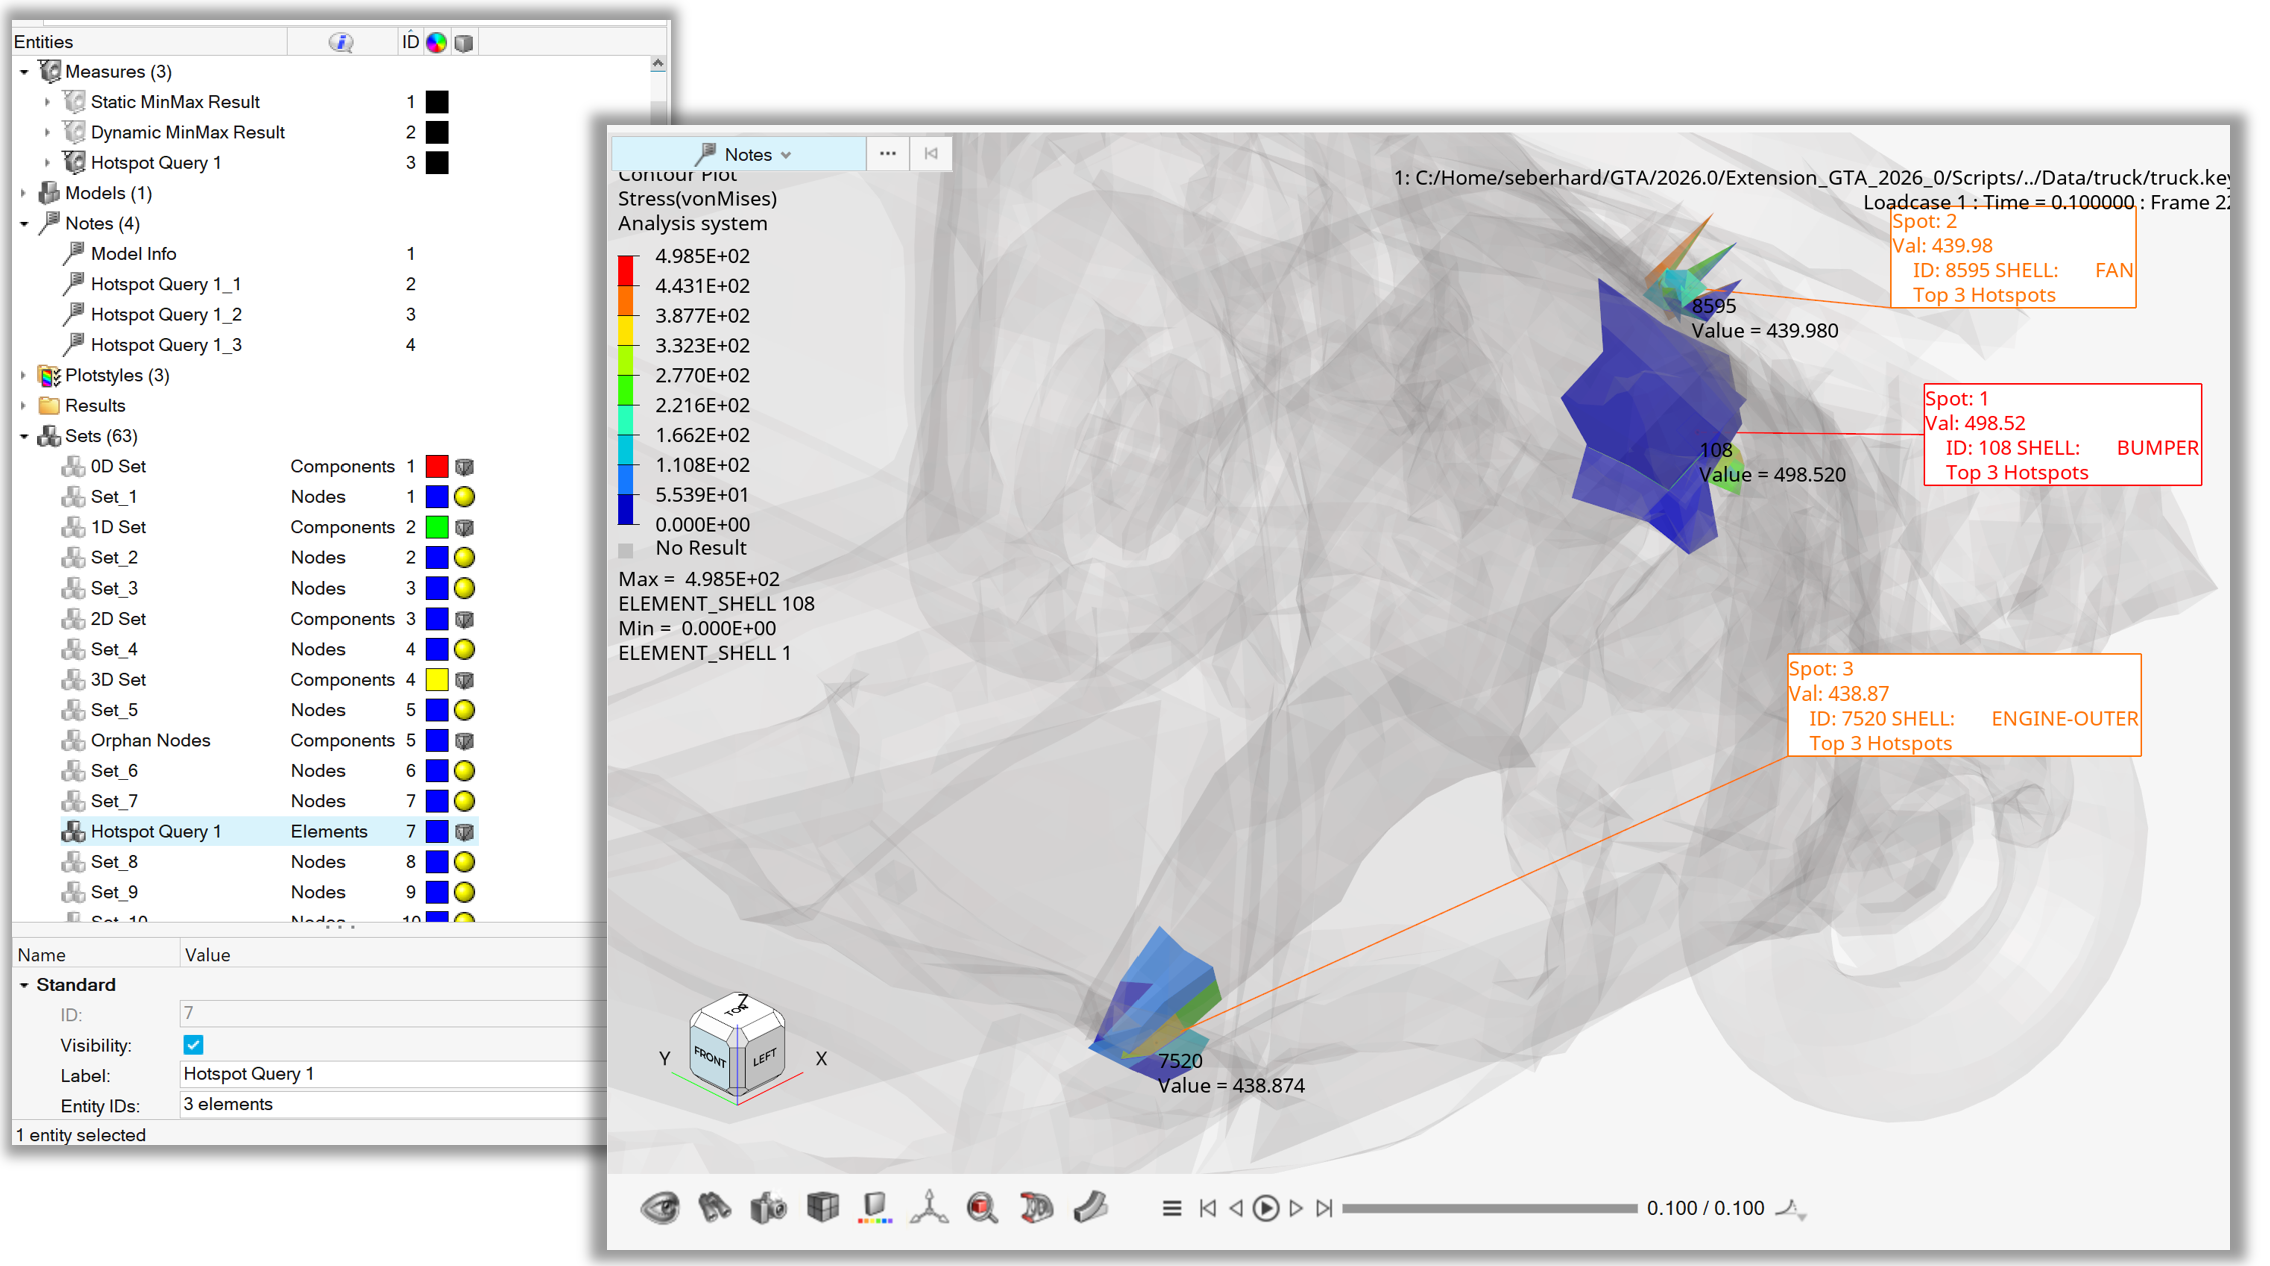Select Hotspot Query 1_2 note in tree
Screen dimensions: 2270x1266
tap(166, 315)
